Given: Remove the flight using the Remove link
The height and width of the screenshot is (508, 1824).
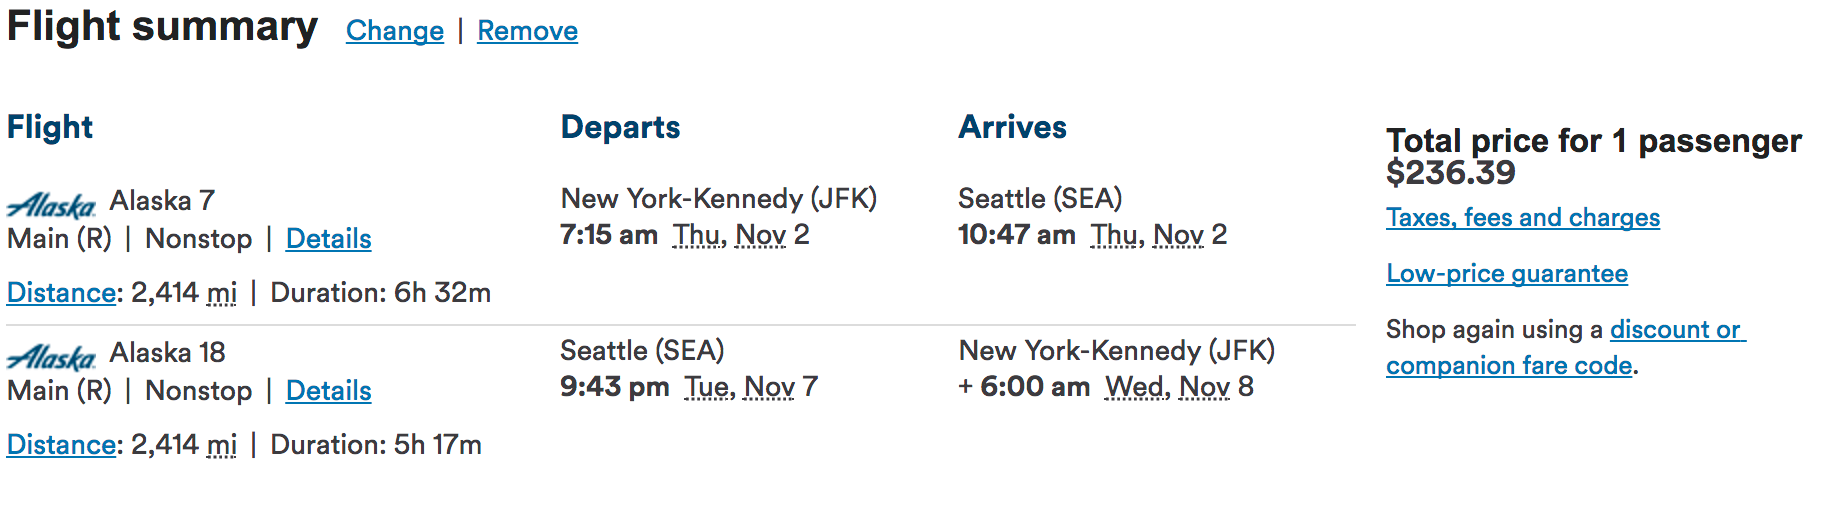Looking at the screenshot, I should coord(527,31).
